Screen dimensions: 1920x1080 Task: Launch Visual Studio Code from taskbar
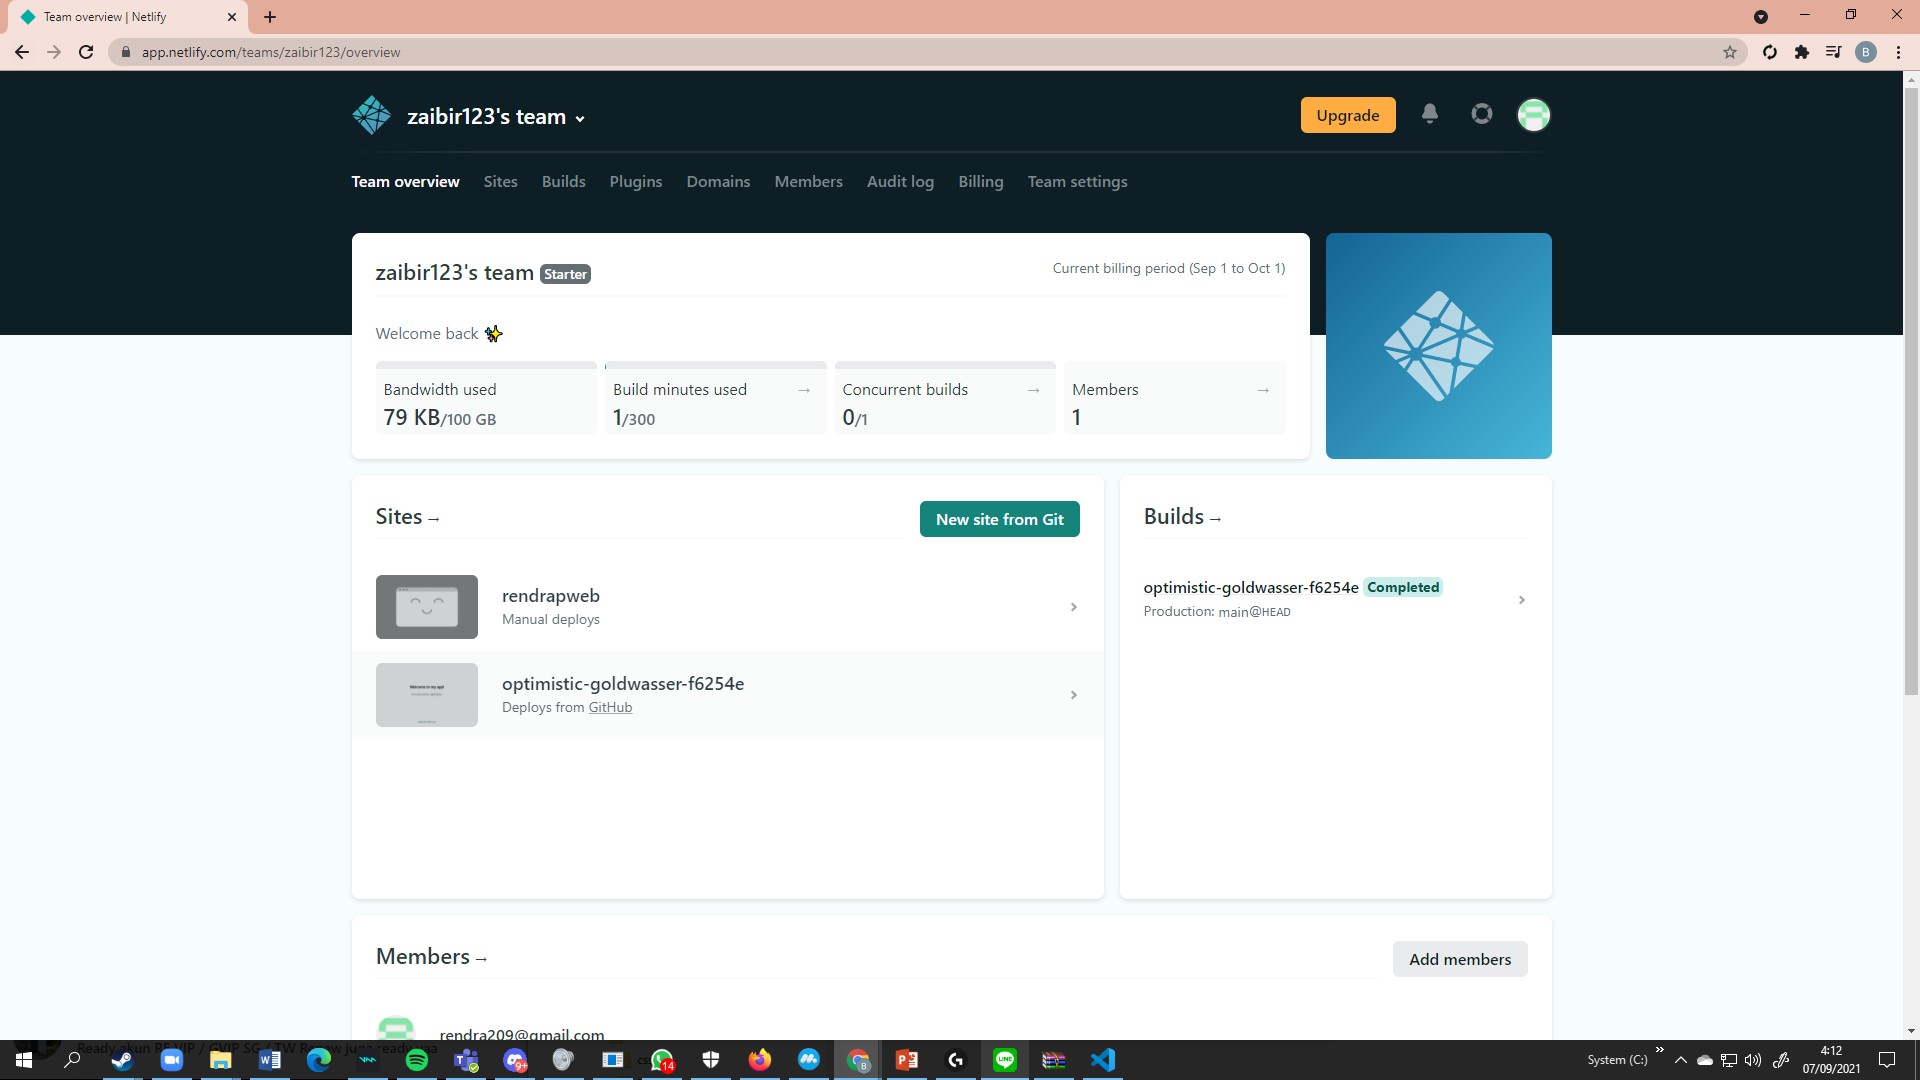[1103, 1060]
